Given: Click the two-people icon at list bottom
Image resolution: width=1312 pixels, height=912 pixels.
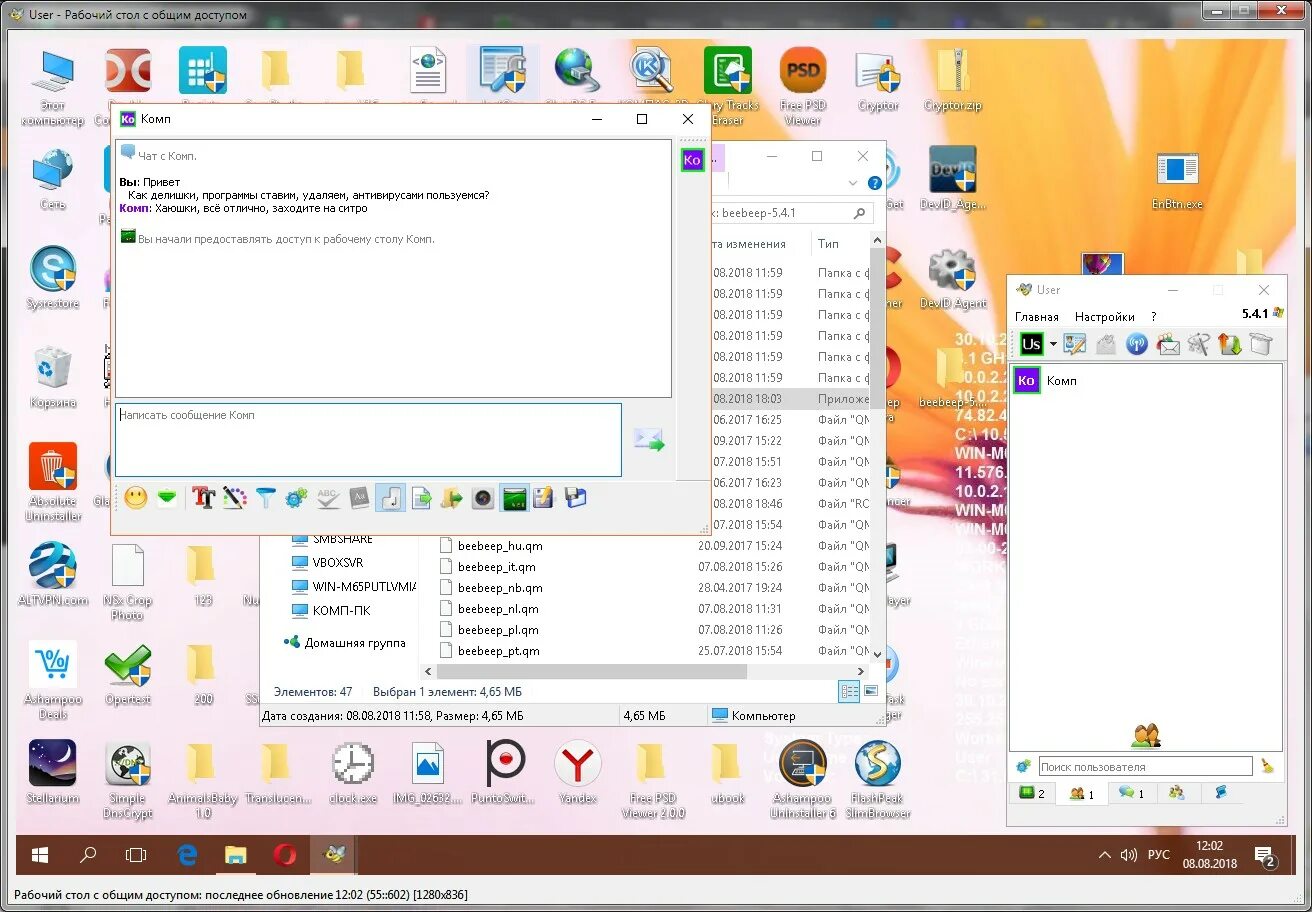Looking at the screenshot, I should 1146,736.
